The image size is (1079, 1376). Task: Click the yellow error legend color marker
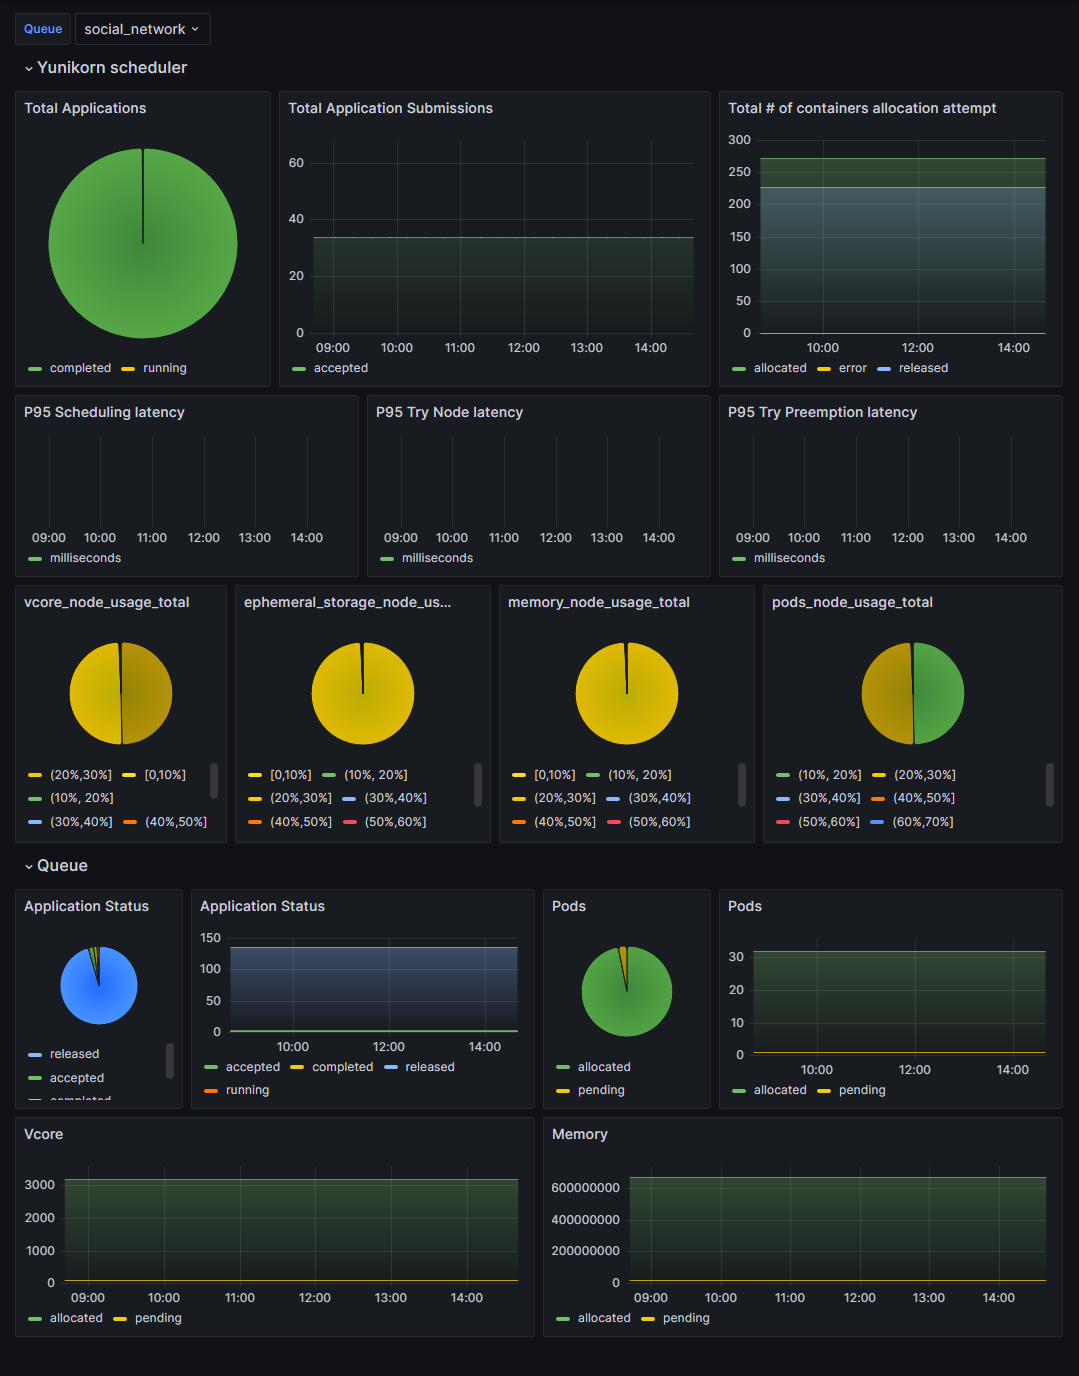click(x=824, y=369)
